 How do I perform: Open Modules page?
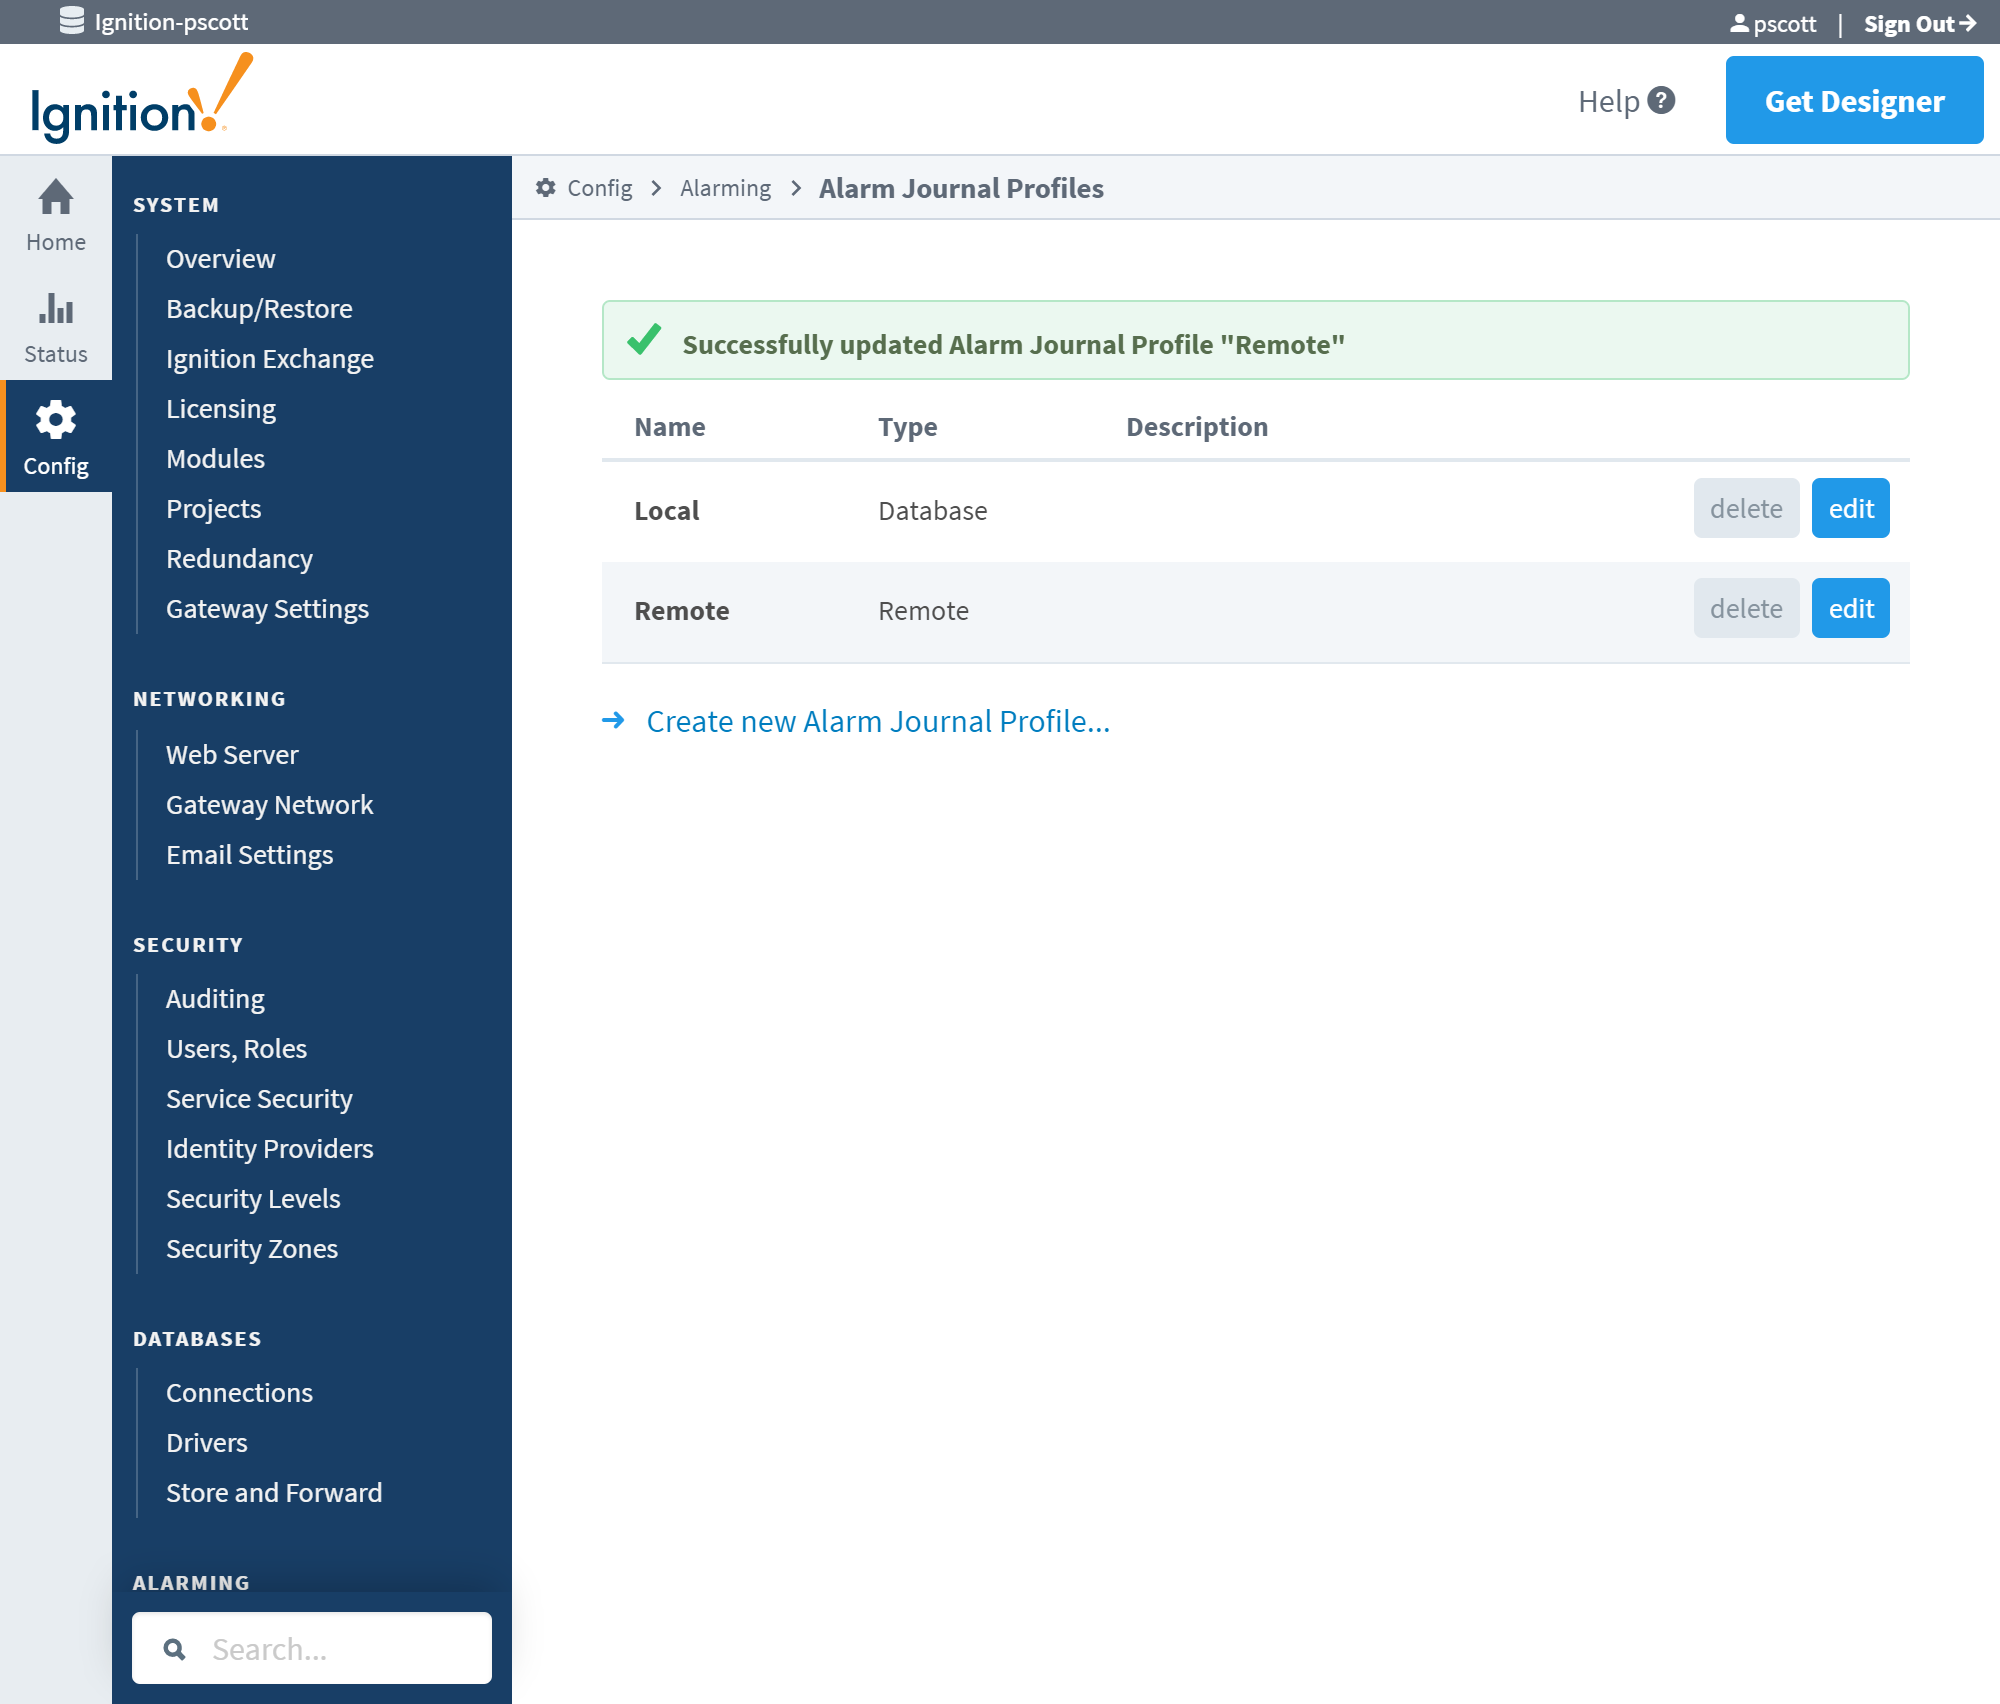pos(215,459)
